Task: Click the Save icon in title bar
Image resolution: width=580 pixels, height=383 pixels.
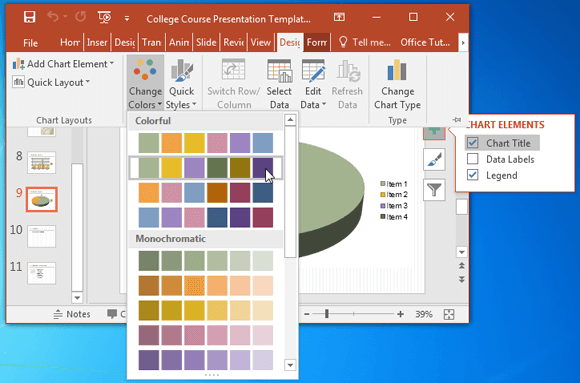Action: pyautogui.click(x=30, y=17)
